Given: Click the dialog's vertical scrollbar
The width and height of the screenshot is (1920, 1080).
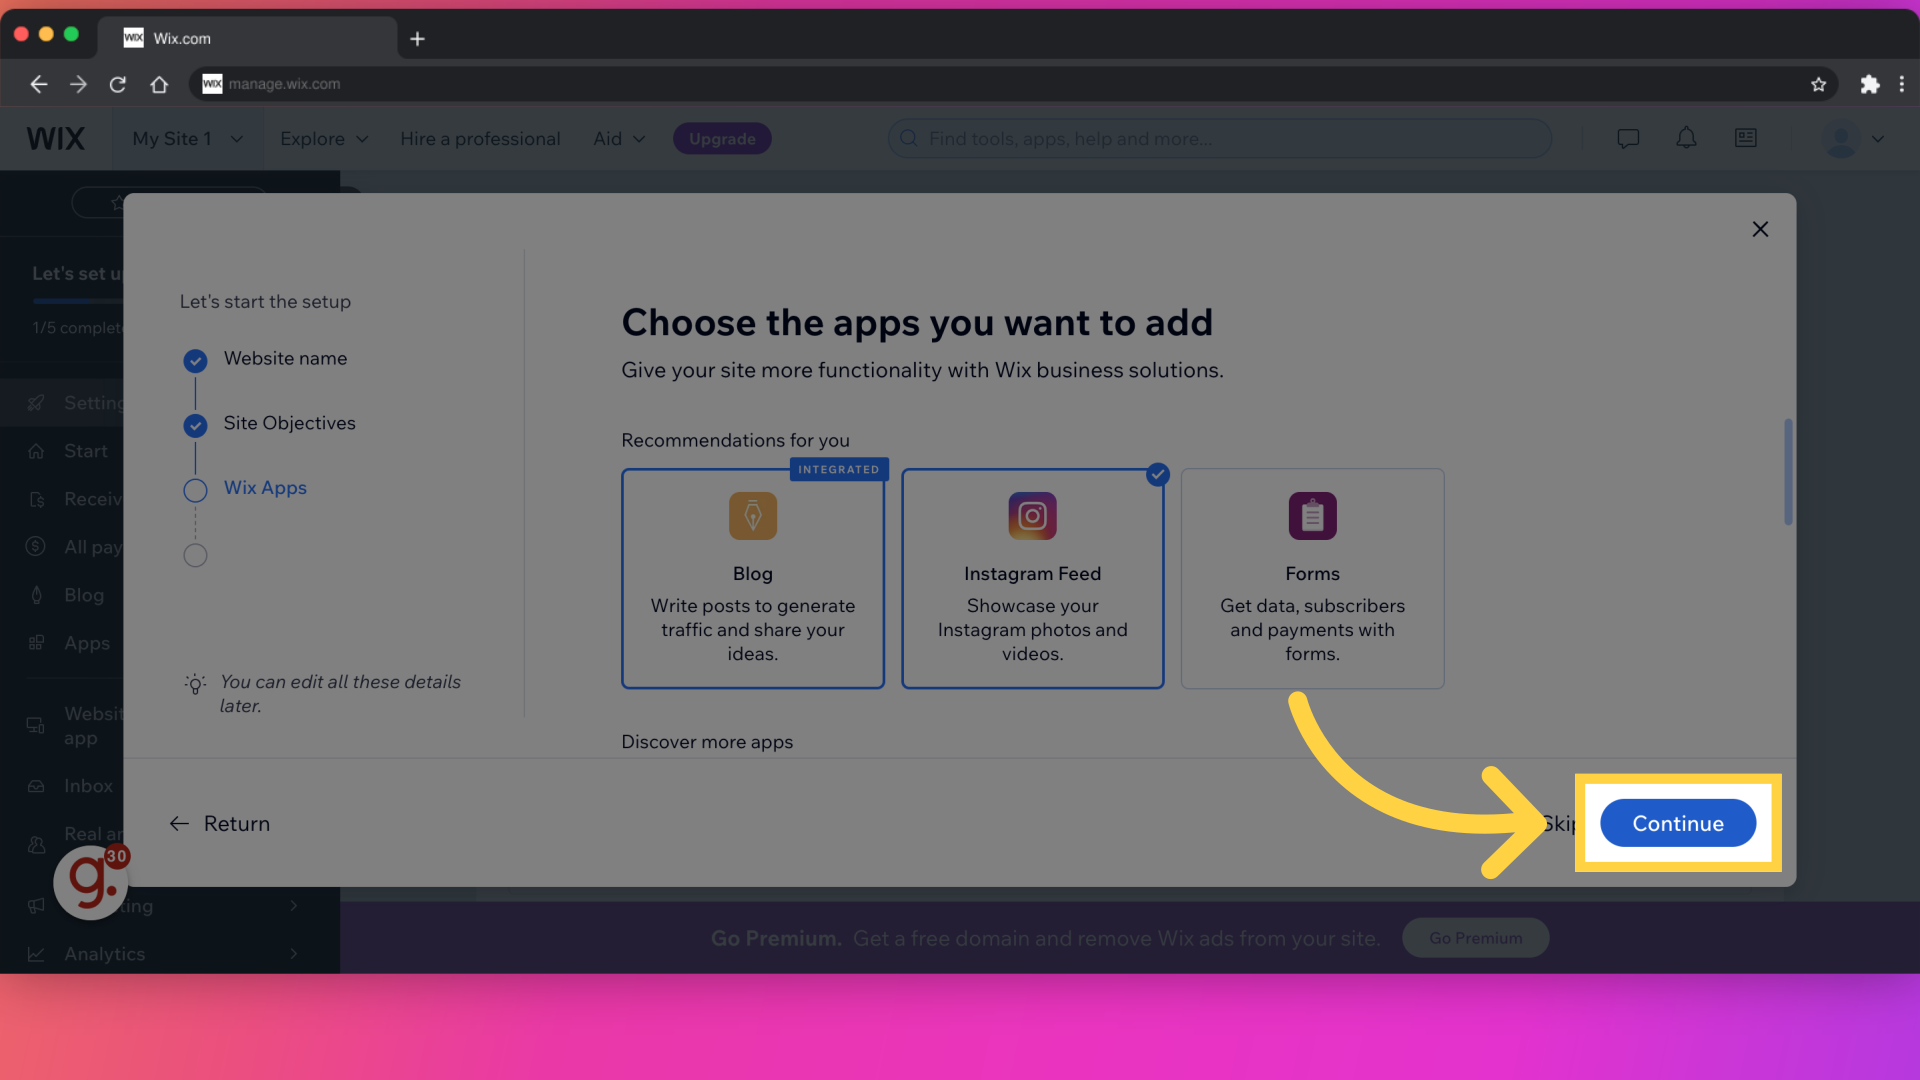Looking at the screenshot, I should click(1788, 471).
